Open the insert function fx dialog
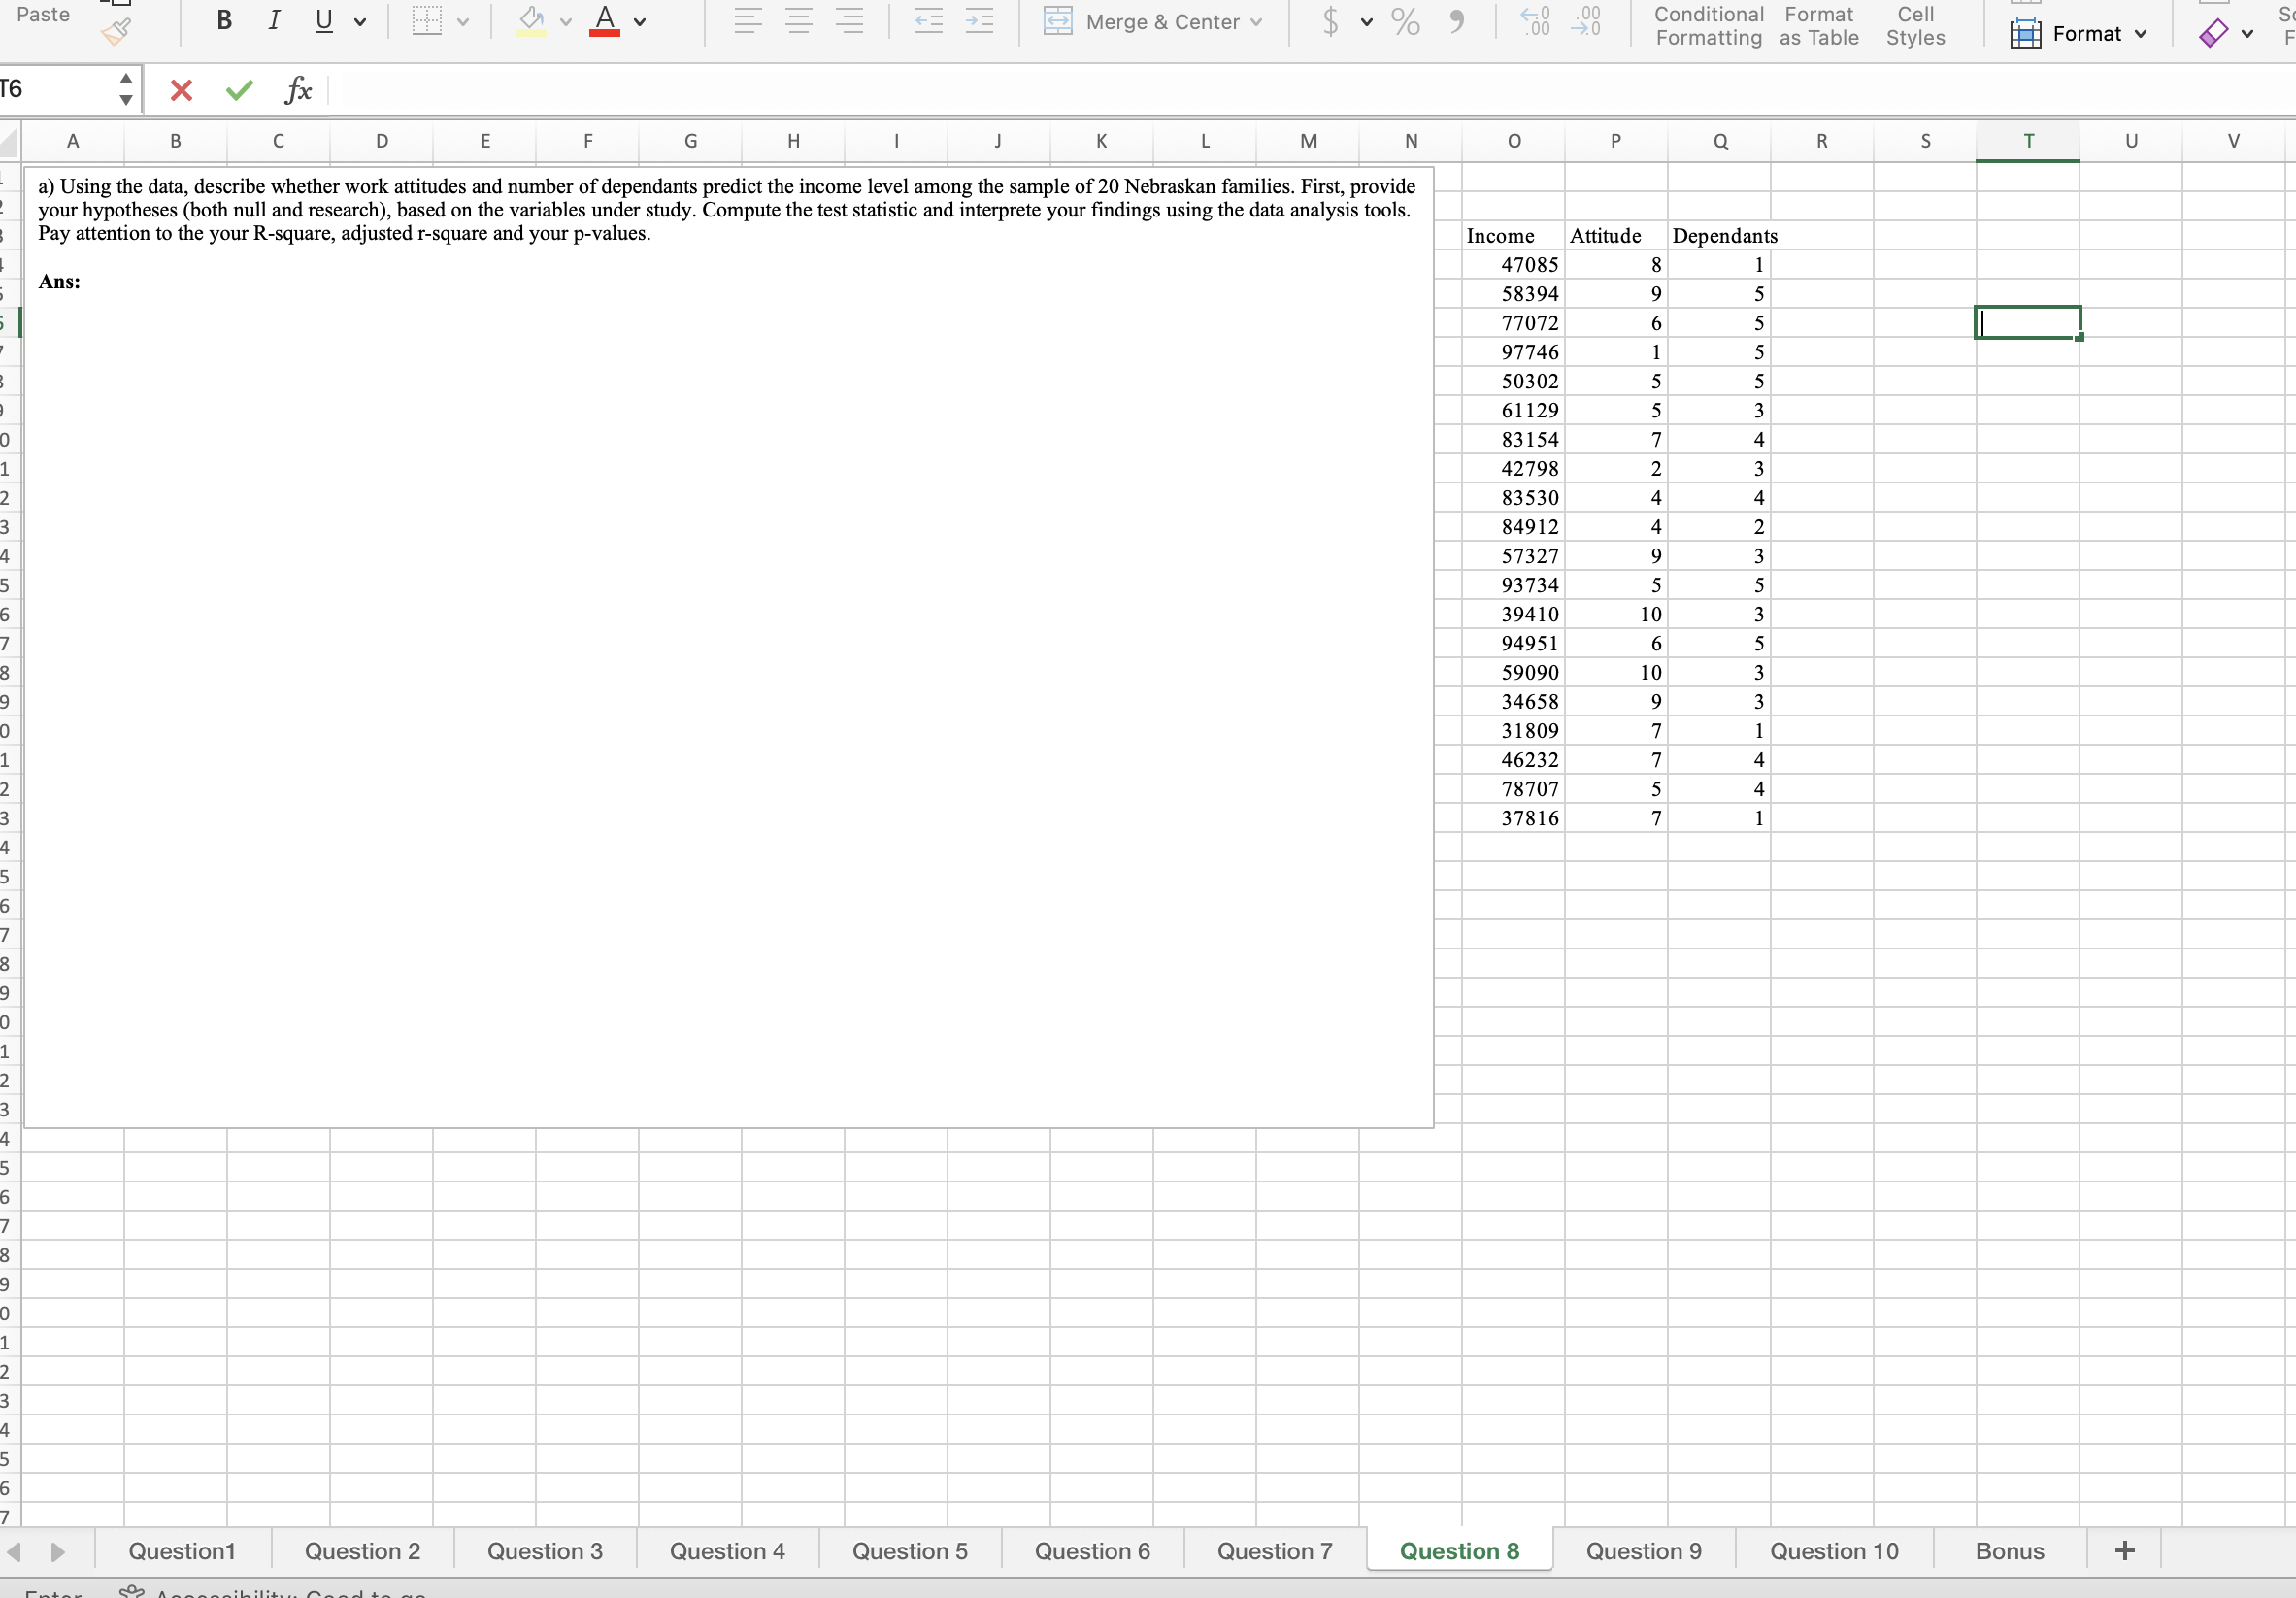Image resolution: width=2296 pixels, height=1598 pixels. click(x=298, y=91)
